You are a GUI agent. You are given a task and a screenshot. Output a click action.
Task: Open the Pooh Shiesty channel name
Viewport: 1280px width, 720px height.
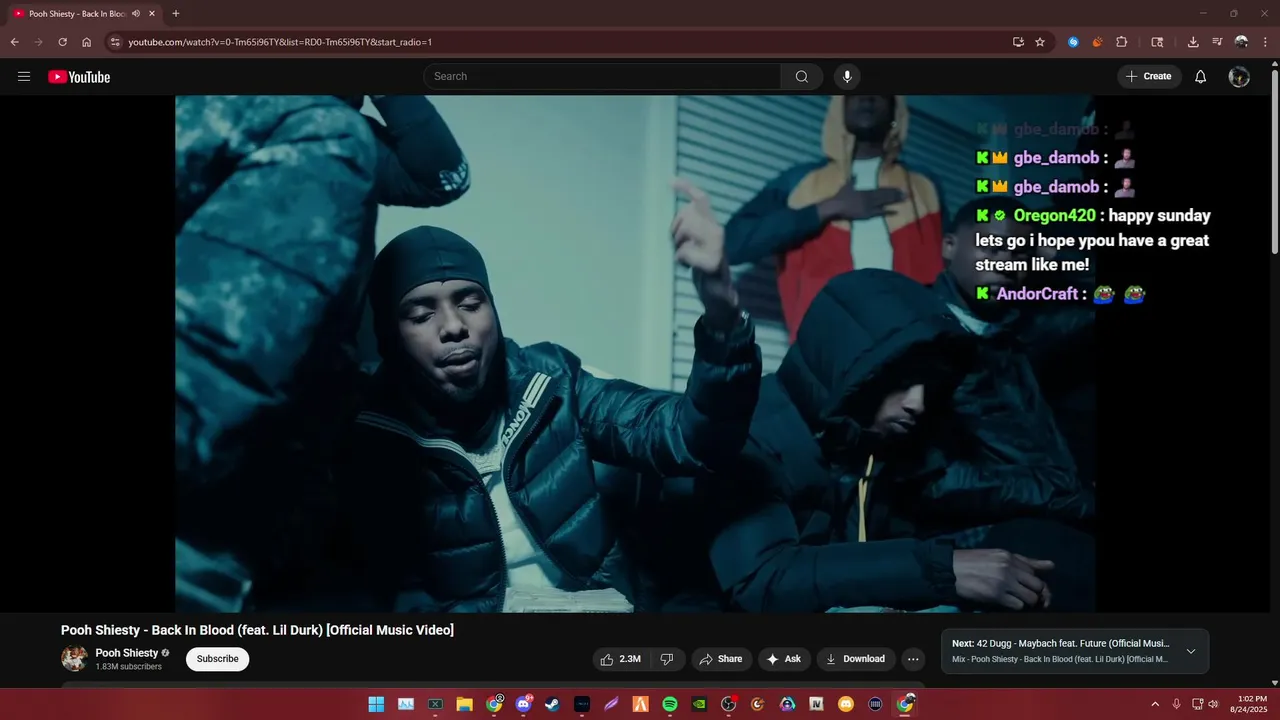pyautogui.click(x=126, y=653)
